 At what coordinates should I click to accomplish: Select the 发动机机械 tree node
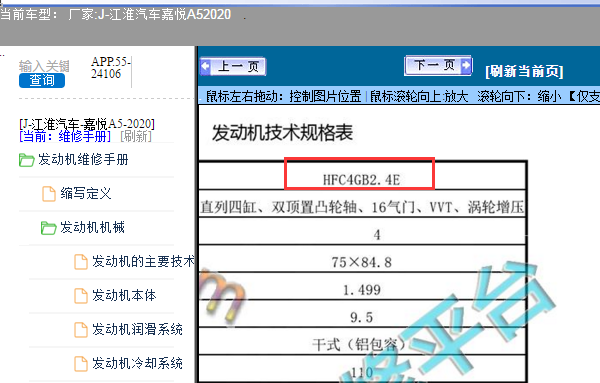point(92,227)
